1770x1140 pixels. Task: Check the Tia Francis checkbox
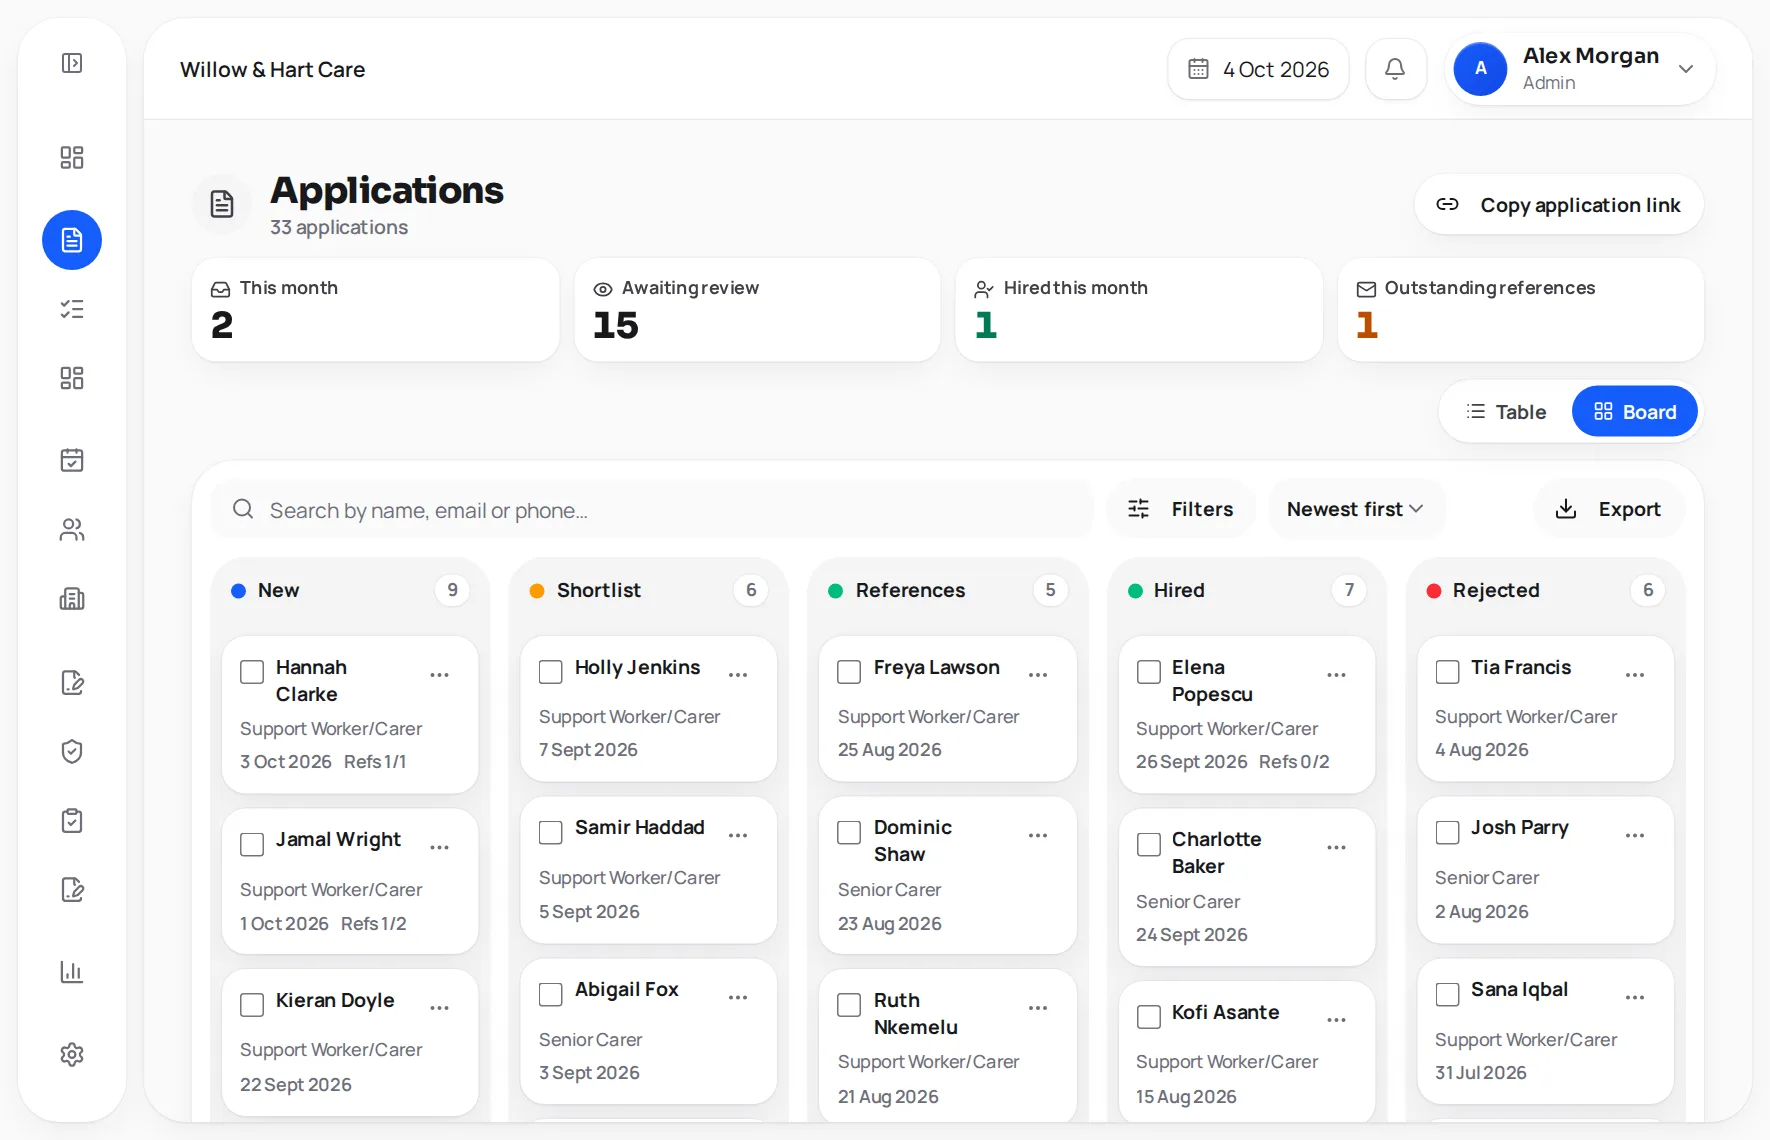pos(1447,672)
